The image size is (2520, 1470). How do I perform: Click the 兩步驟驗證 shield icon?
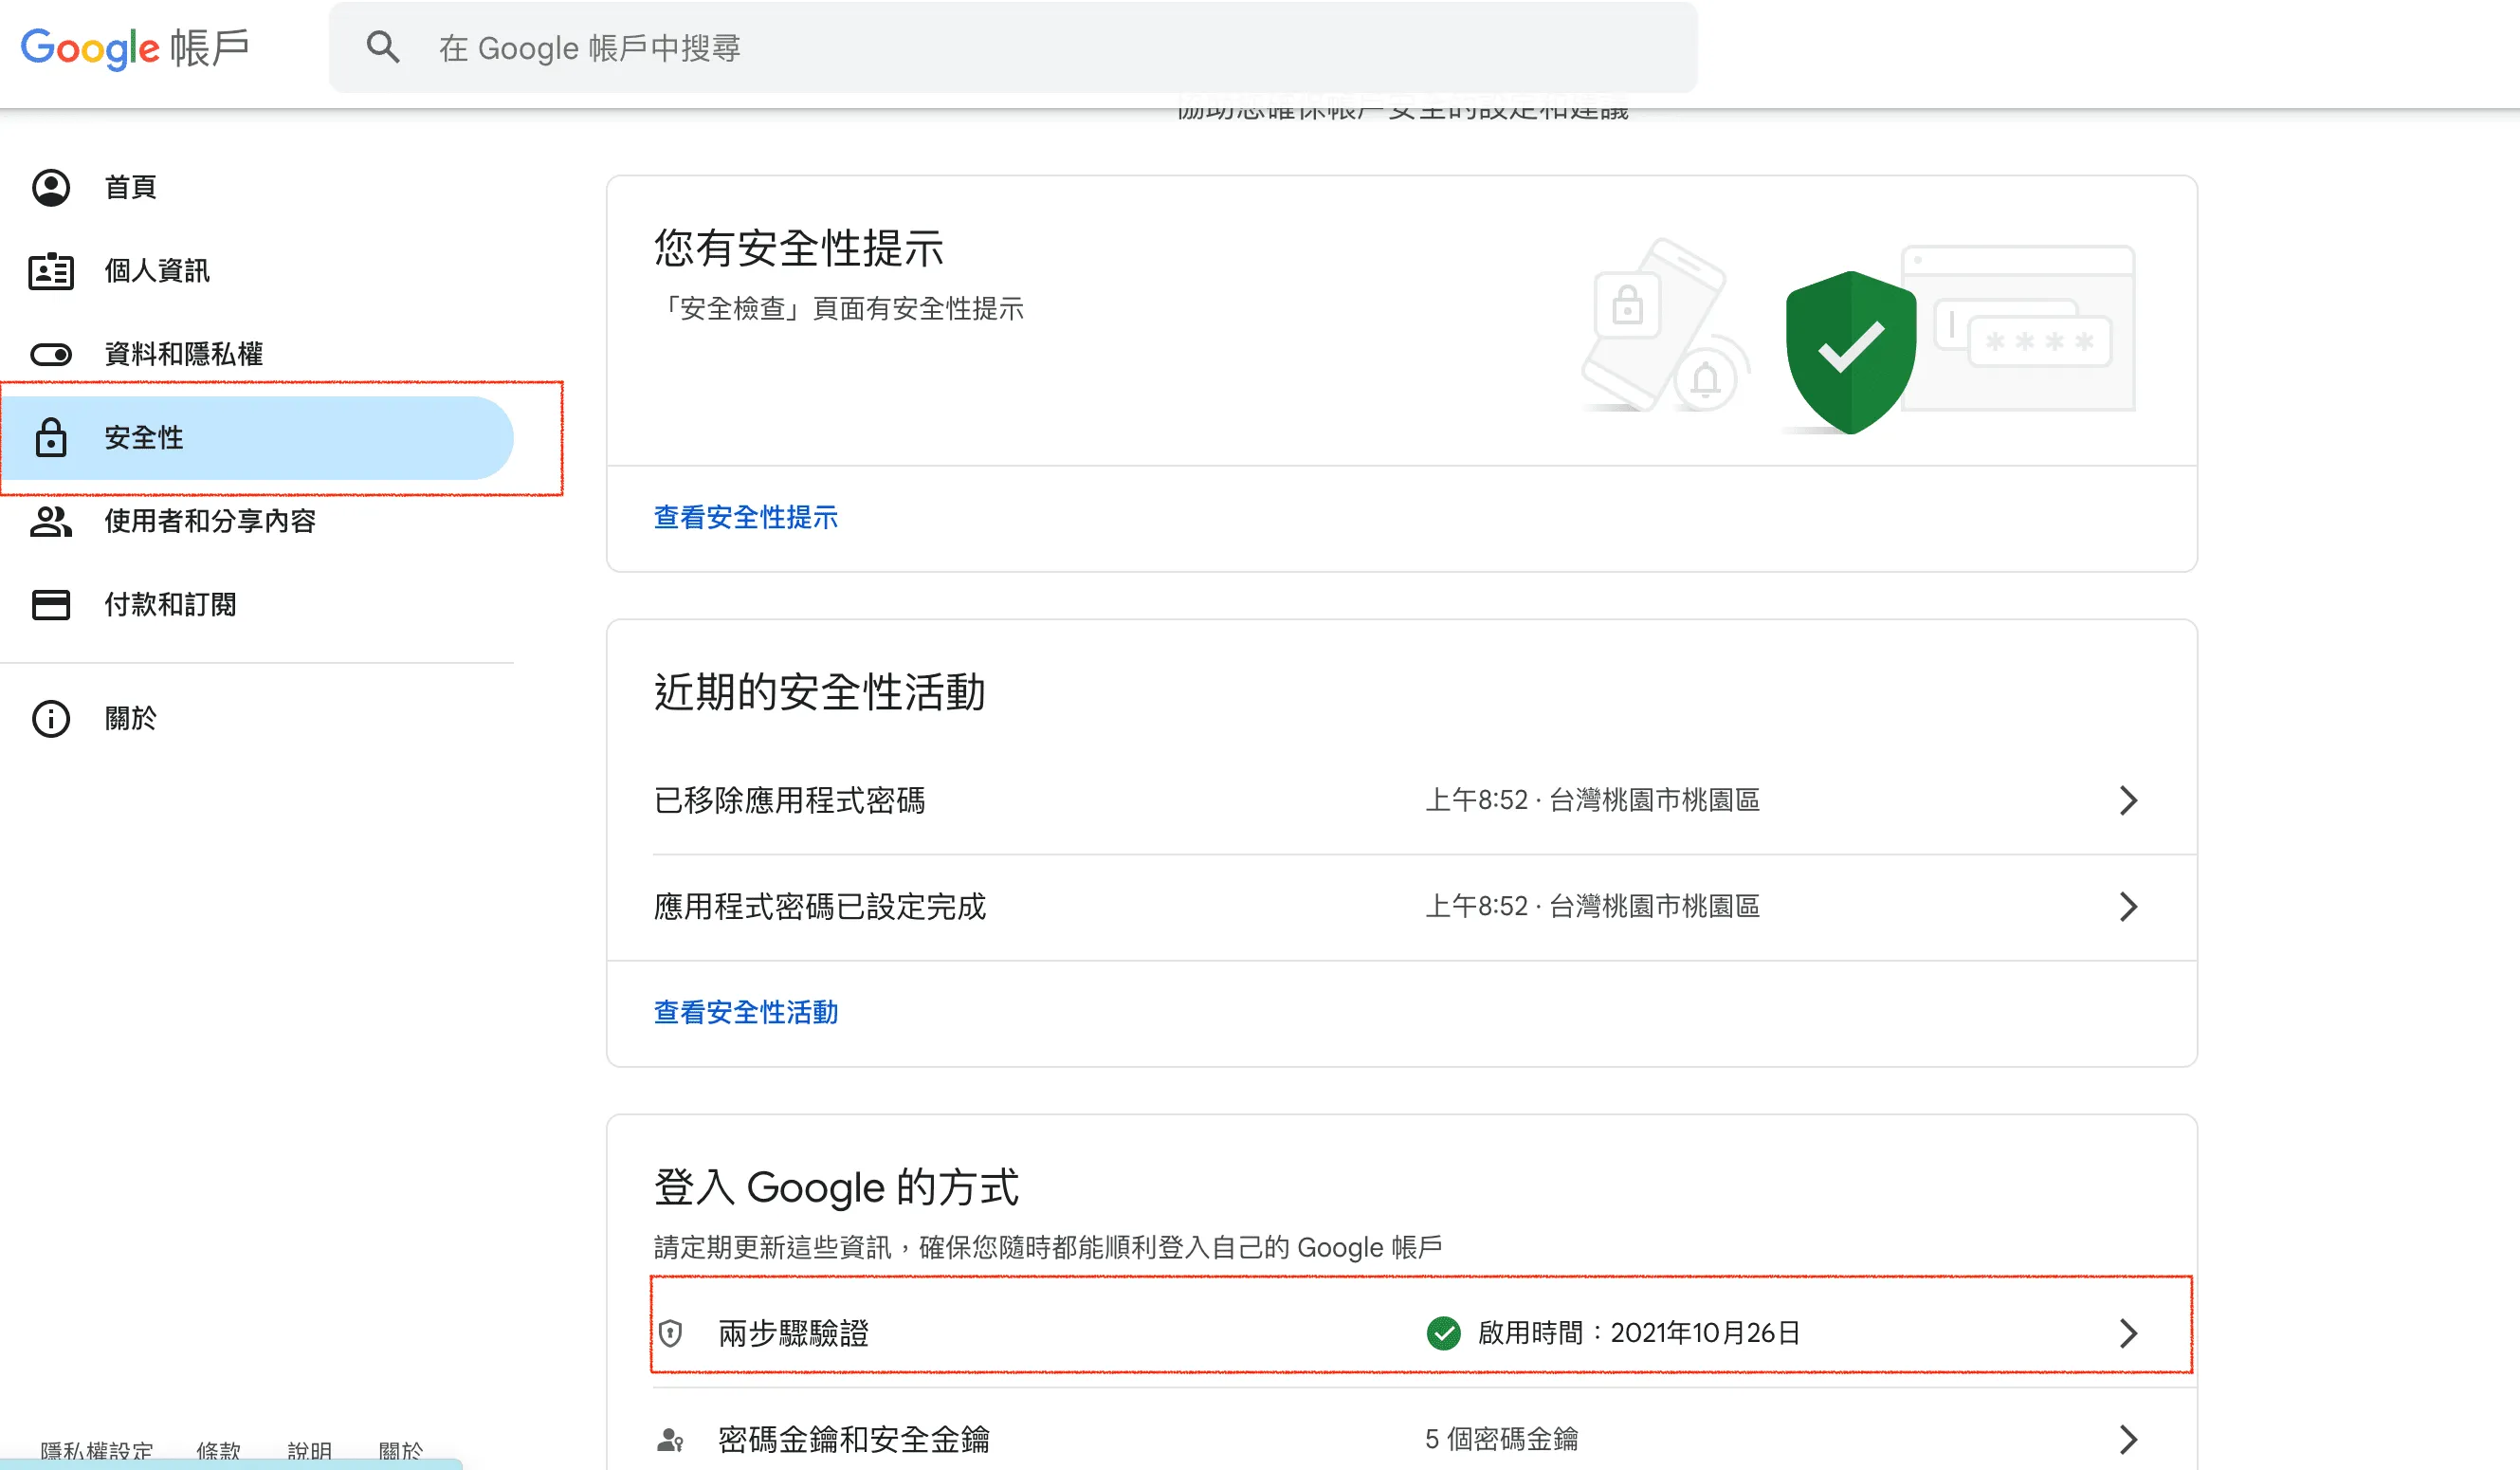(x=671, y=1333)
